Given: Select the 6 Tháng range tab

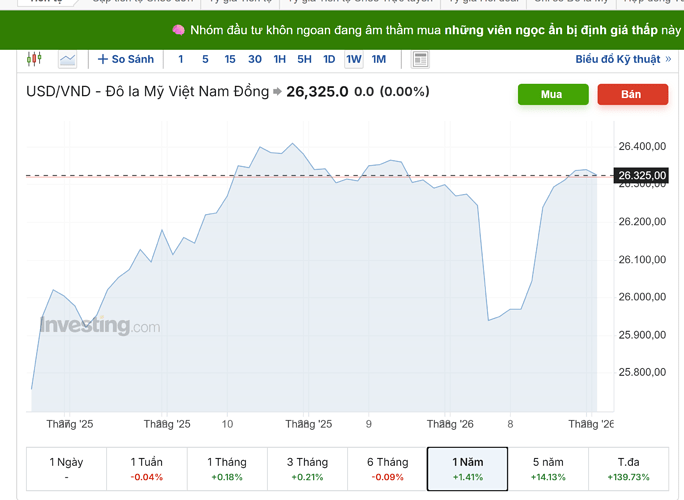Looking at the screenshot, I should point(388,469).
